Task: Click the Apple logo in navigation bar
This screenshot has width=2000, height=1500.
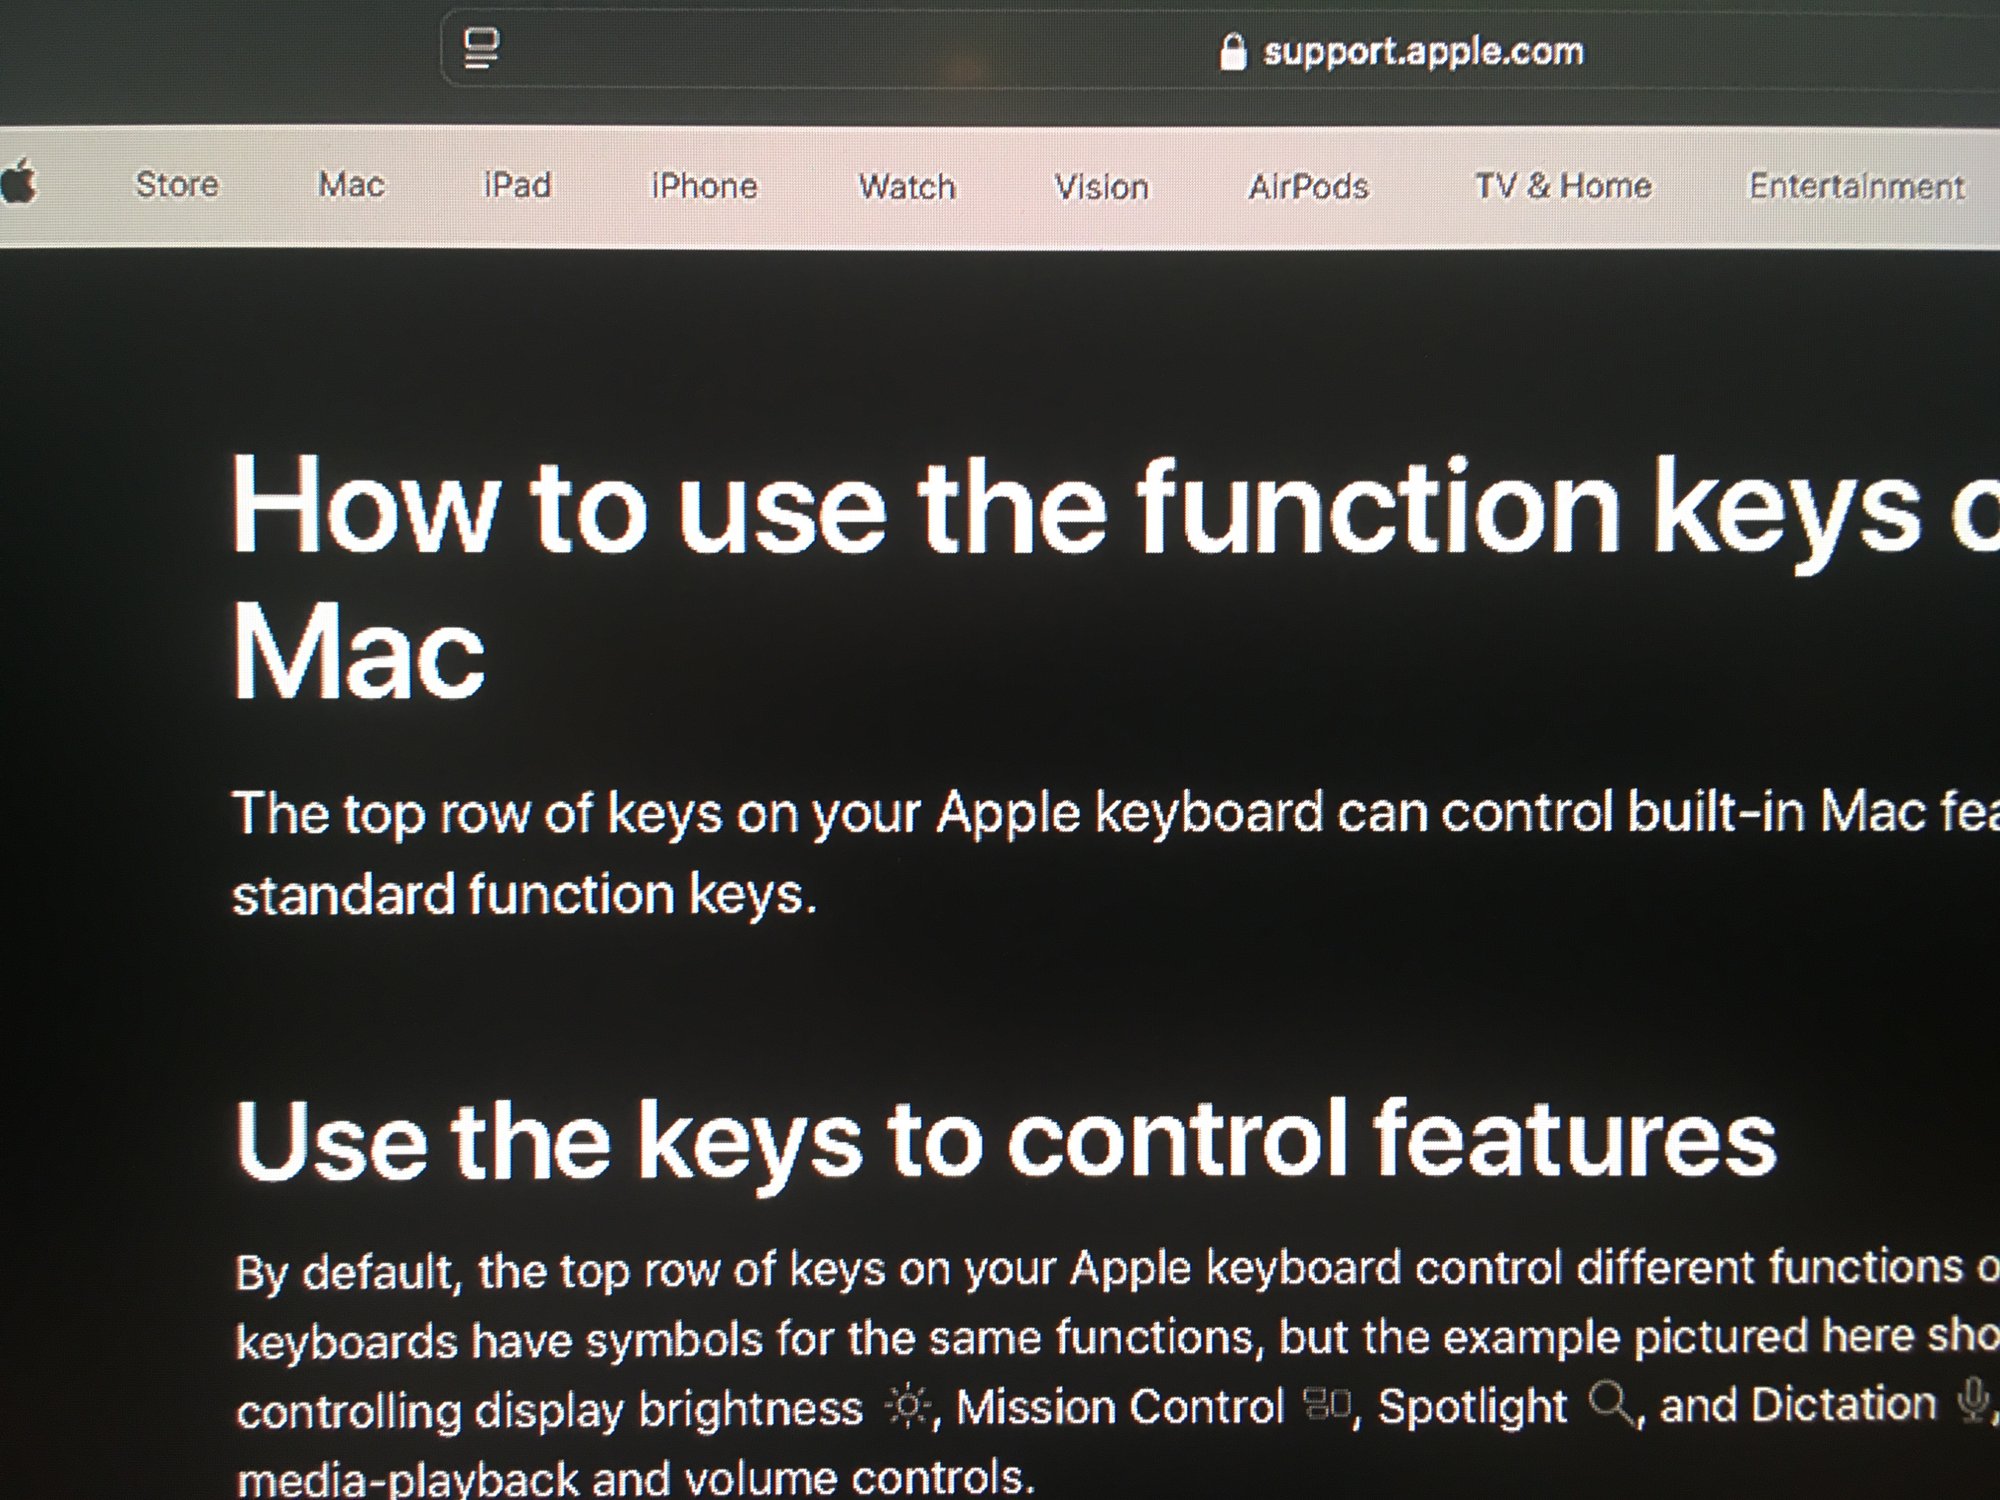Action: 20,183
